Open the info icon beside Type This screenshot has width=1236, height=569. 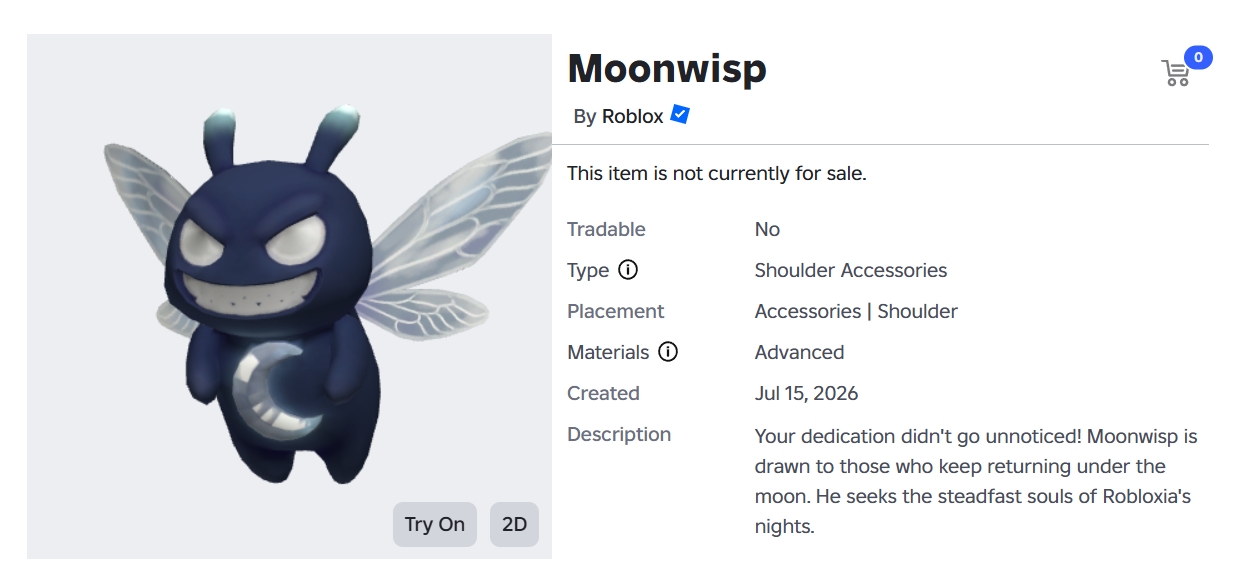628,270
